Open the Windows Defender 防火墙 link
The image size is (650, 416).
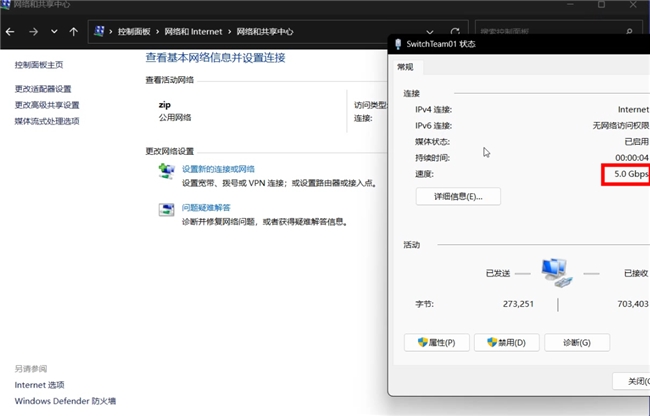[65, 401]
